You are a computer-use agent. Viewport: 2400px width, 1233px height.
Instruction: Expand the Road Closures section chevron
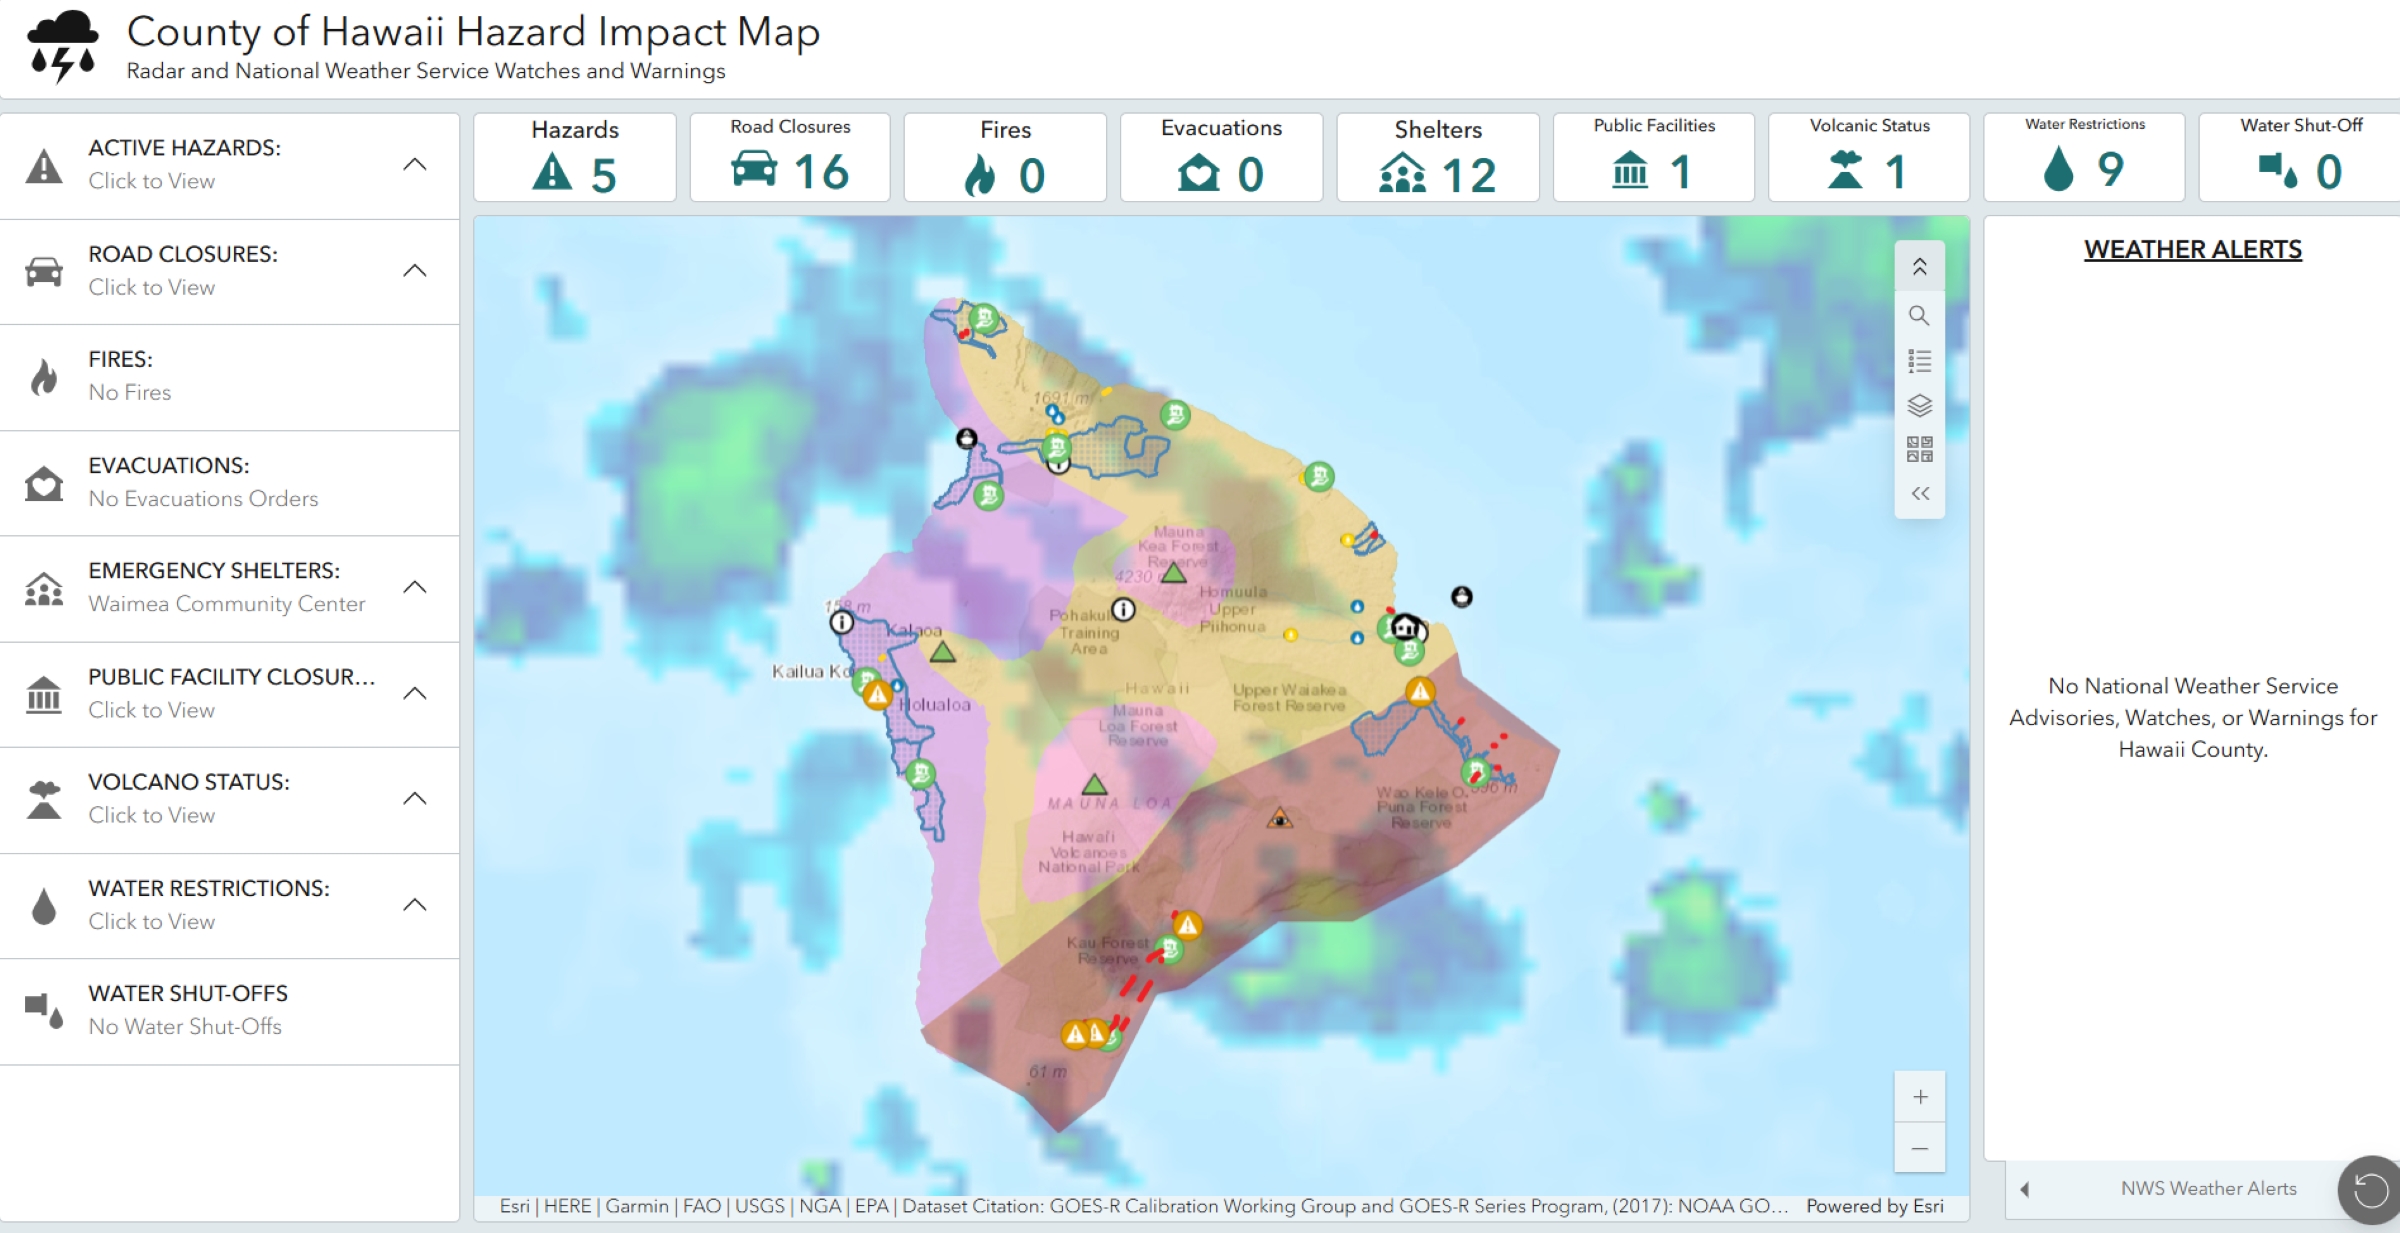coord(415,270)
